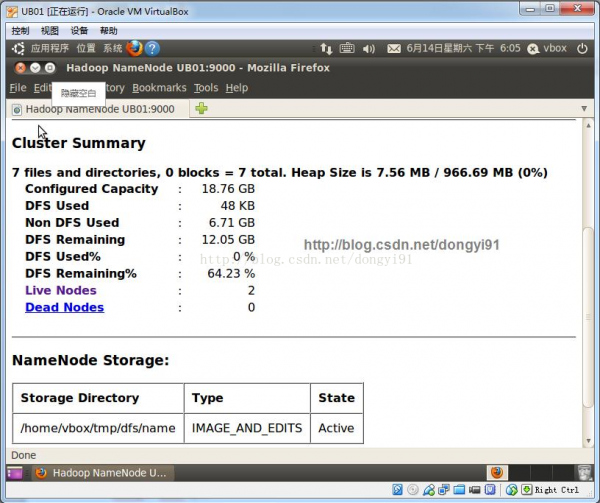Click VirtualBox USB devices status icon
Viewport: 600px width, 503px height.
429,490
